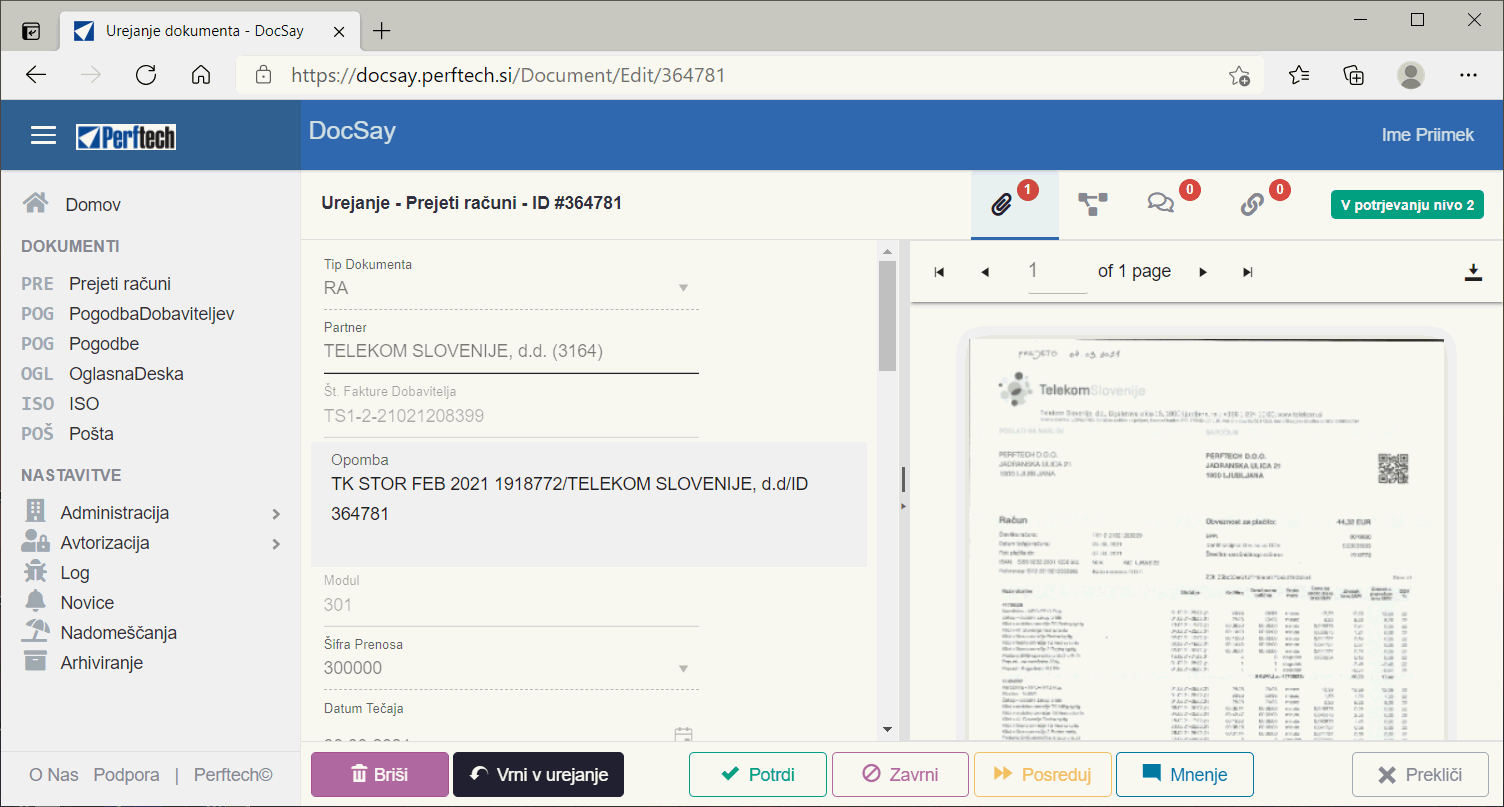The image size is (1504, 807).
Task: Download the document with the download icon
Action: tap(1473, 272)
